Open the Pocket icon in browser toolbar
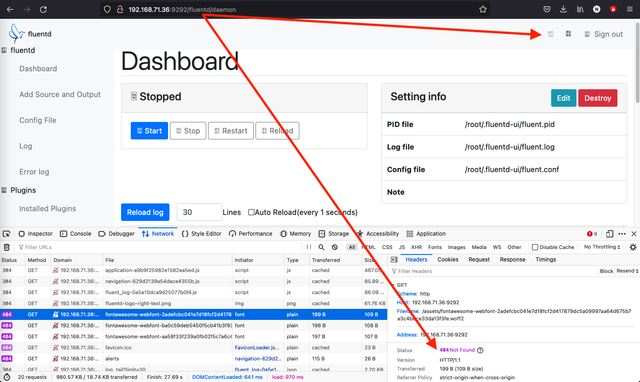Screen dimensions: 640x382 pyautogui.click(x=547, y=9)
